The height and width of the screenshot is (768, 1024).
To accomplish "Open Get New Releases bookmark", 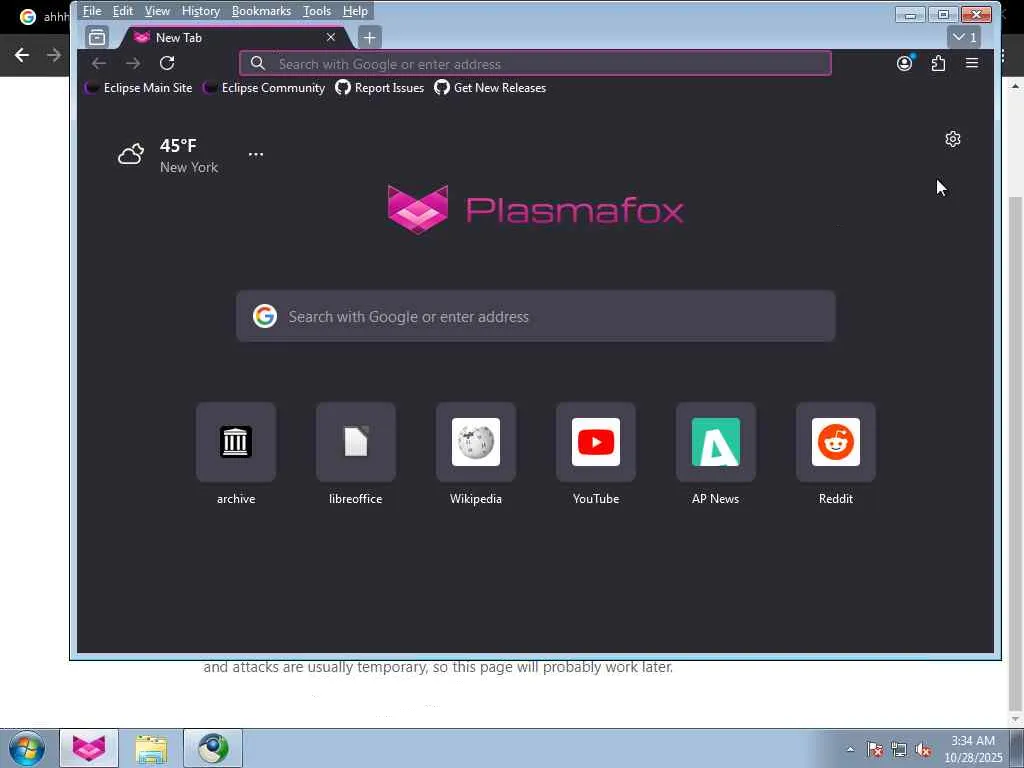I will pos(490,88).
